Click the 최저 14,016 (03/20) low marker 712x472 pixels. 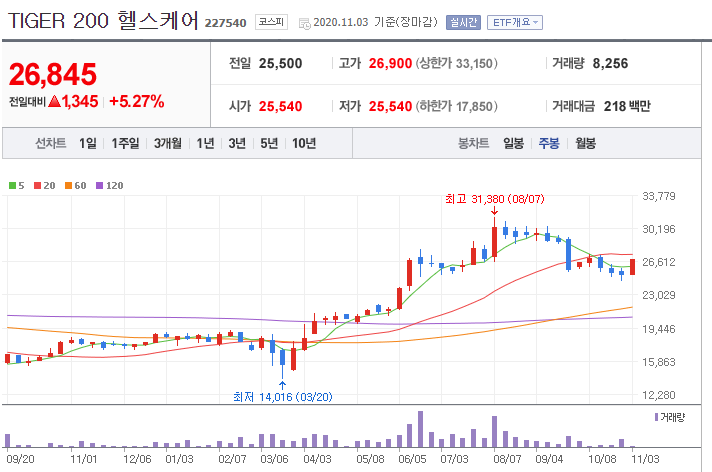coord(282,397)
